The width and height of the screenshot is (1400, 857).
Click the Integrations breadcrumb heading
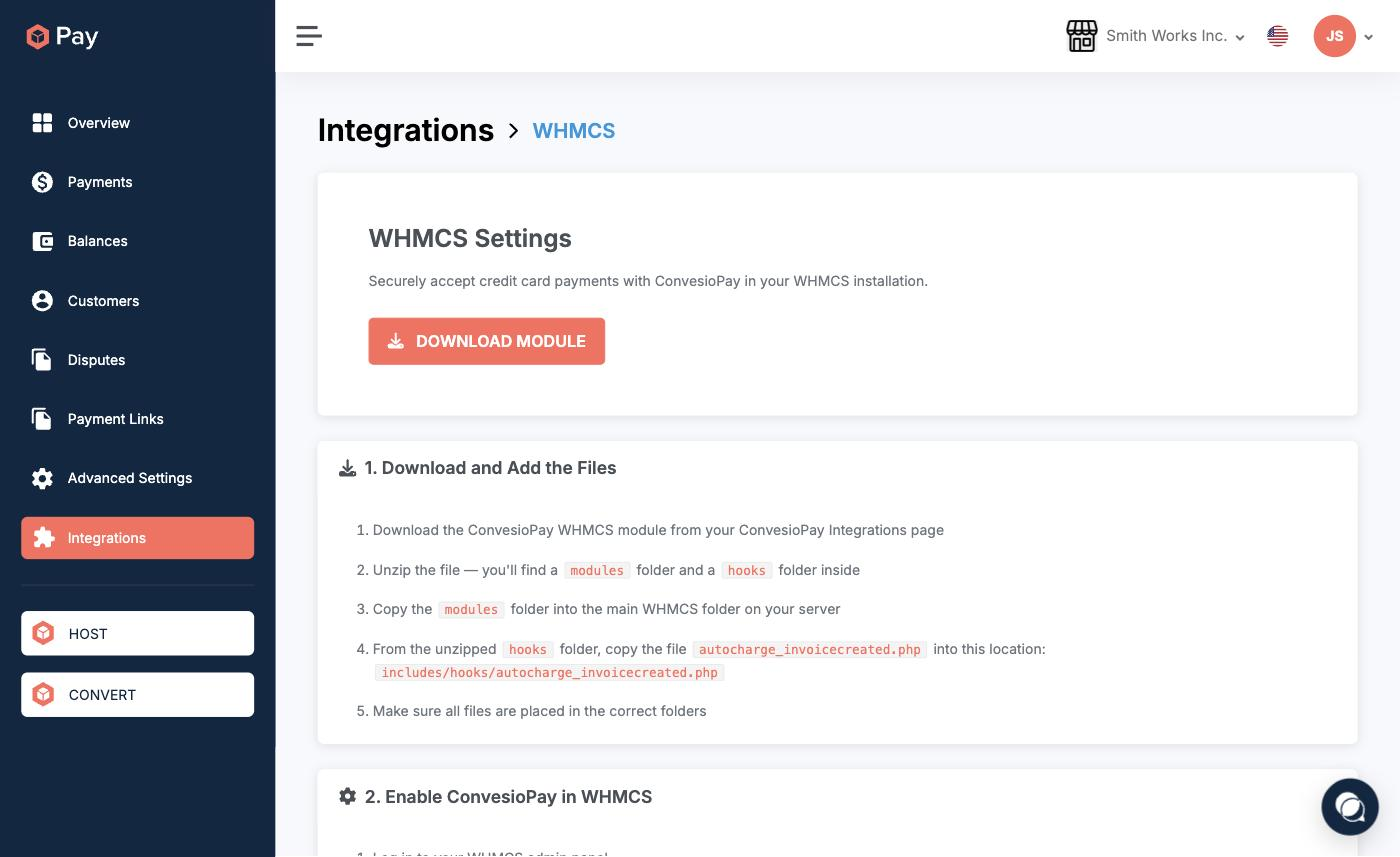coord(406,130)
